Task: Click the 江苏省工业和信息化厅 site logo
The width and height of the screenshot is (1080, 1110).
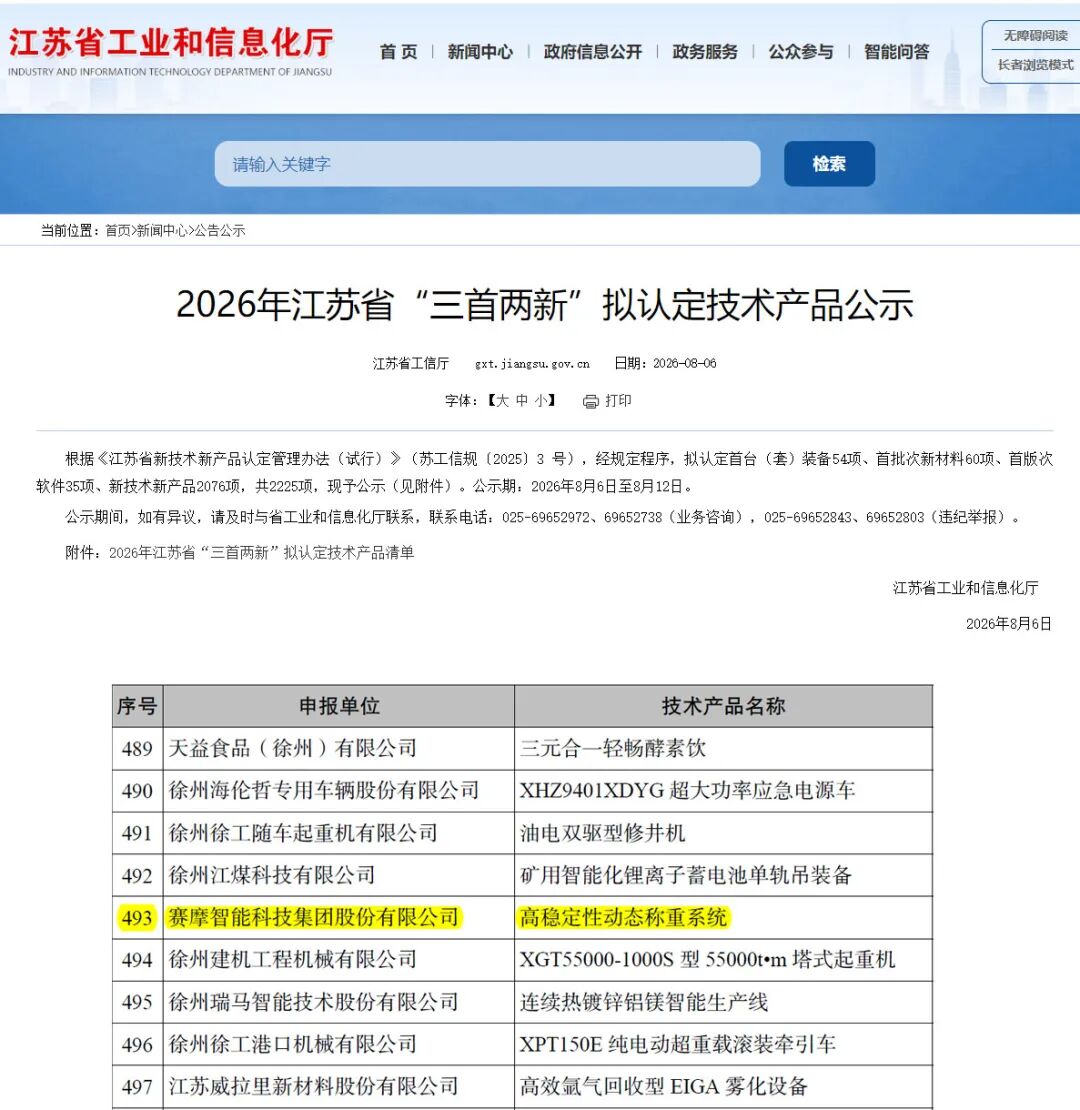Action: pos(170,51)
